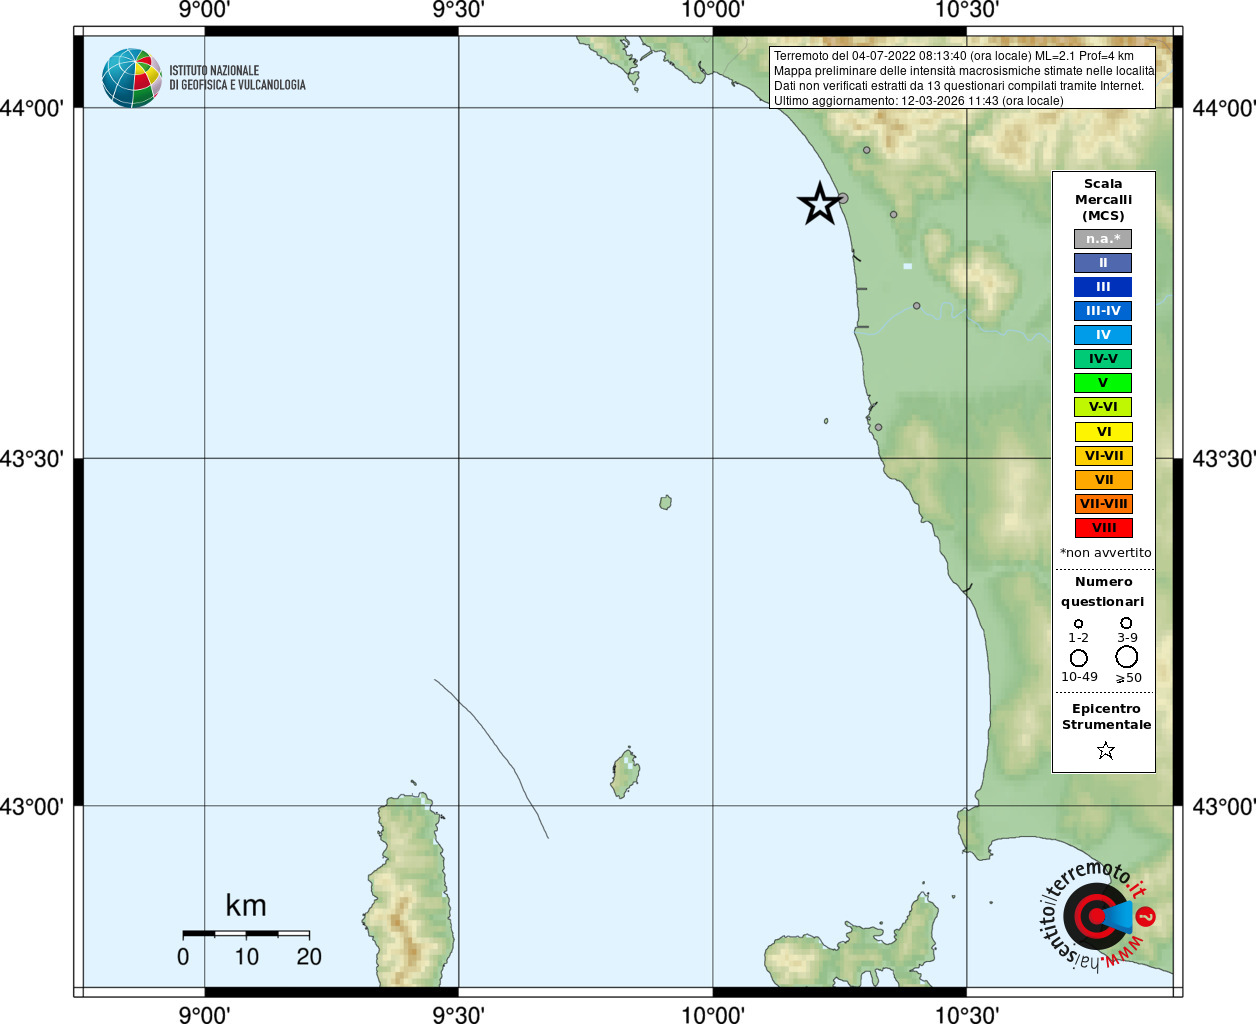This screenshot has height=1024, width=1256.
Task: Click the Epicentro Strumentale legend heading
Action: point(1106,717)
